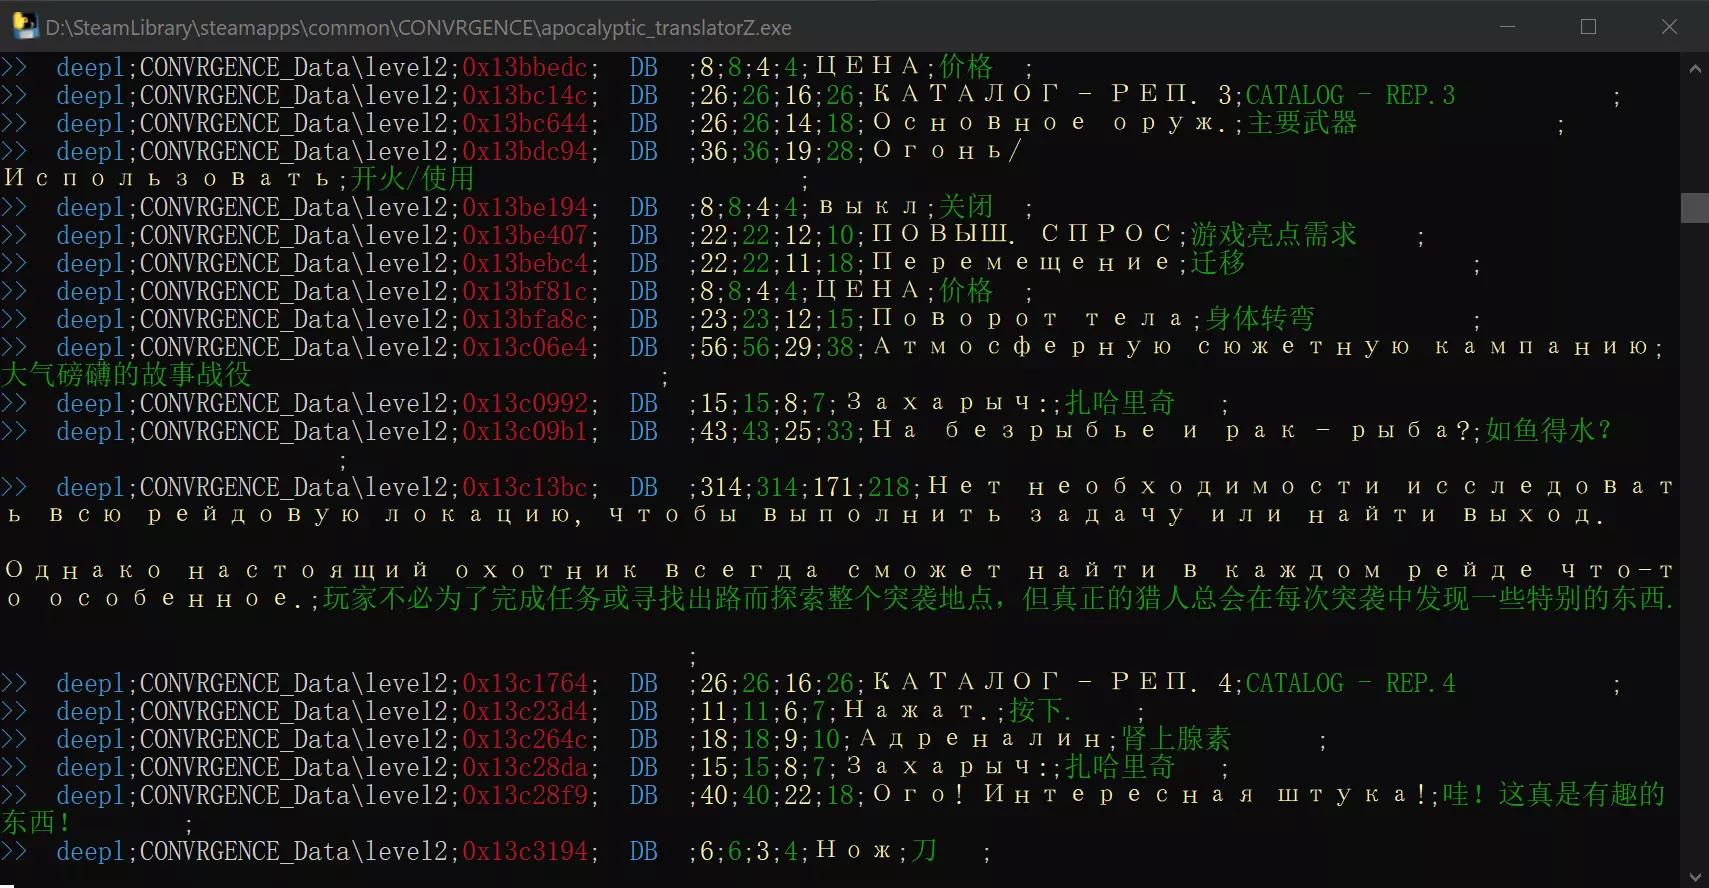The height and width of the screenshot is (888, 1709).
Task: Select the address 0x13bf81c
Action: [525, 291]
